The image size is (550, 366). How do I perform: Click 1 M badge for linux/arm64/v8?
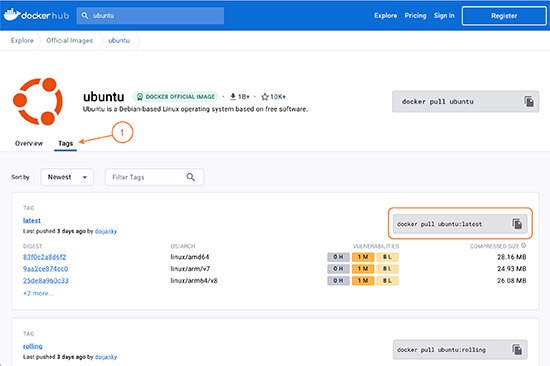click(x=363, y=281)
